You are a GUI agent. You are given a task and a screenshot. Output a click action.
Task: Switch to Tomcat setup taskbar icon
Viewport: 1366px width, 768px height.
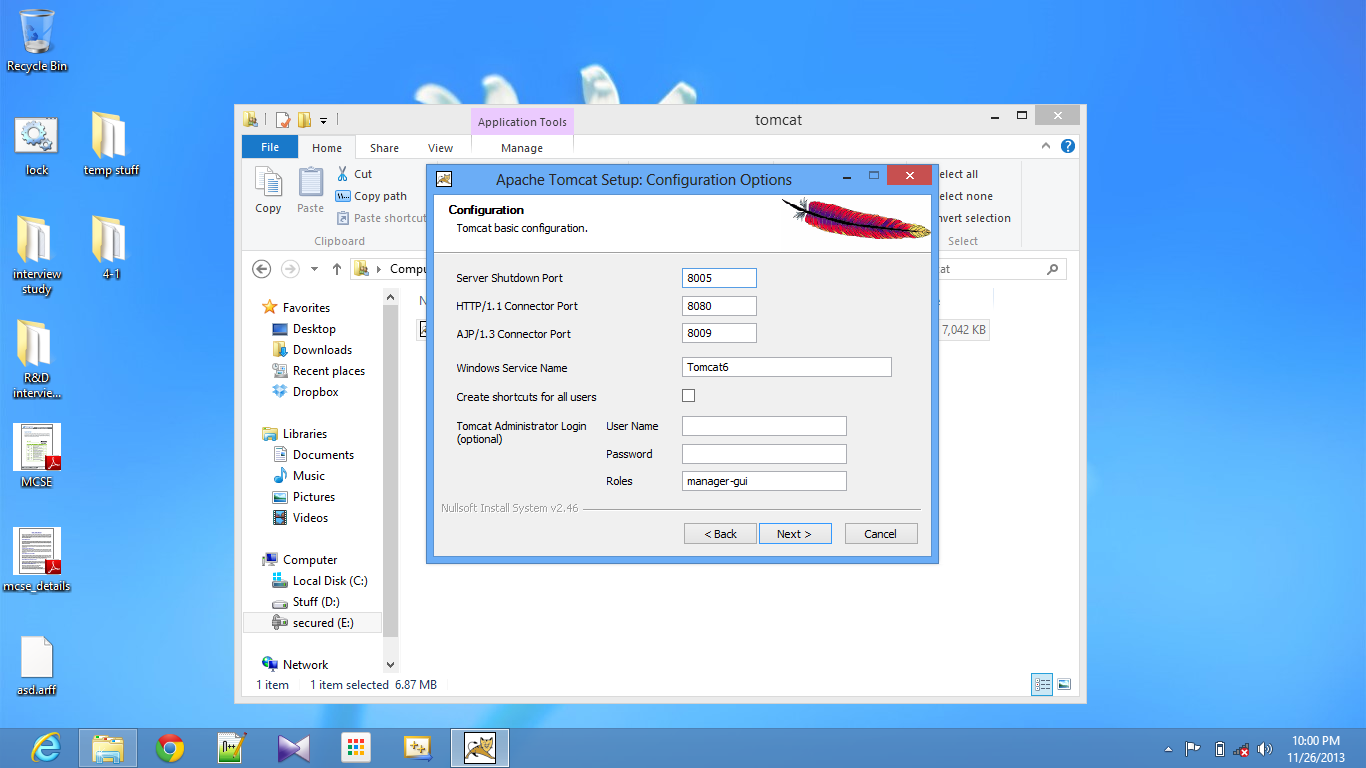pos(480,747)
